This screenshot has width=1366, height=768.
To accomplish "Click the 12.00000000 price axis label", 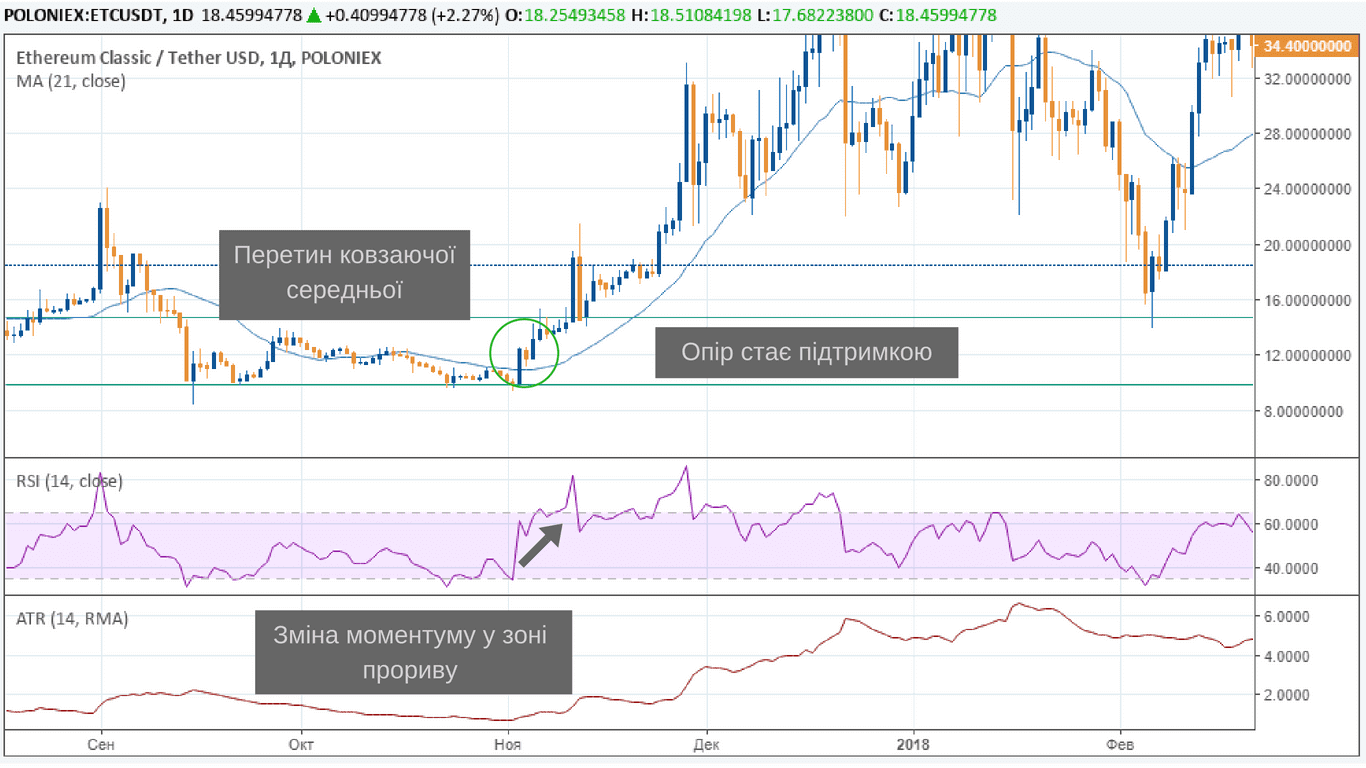I will (1308, 355).
